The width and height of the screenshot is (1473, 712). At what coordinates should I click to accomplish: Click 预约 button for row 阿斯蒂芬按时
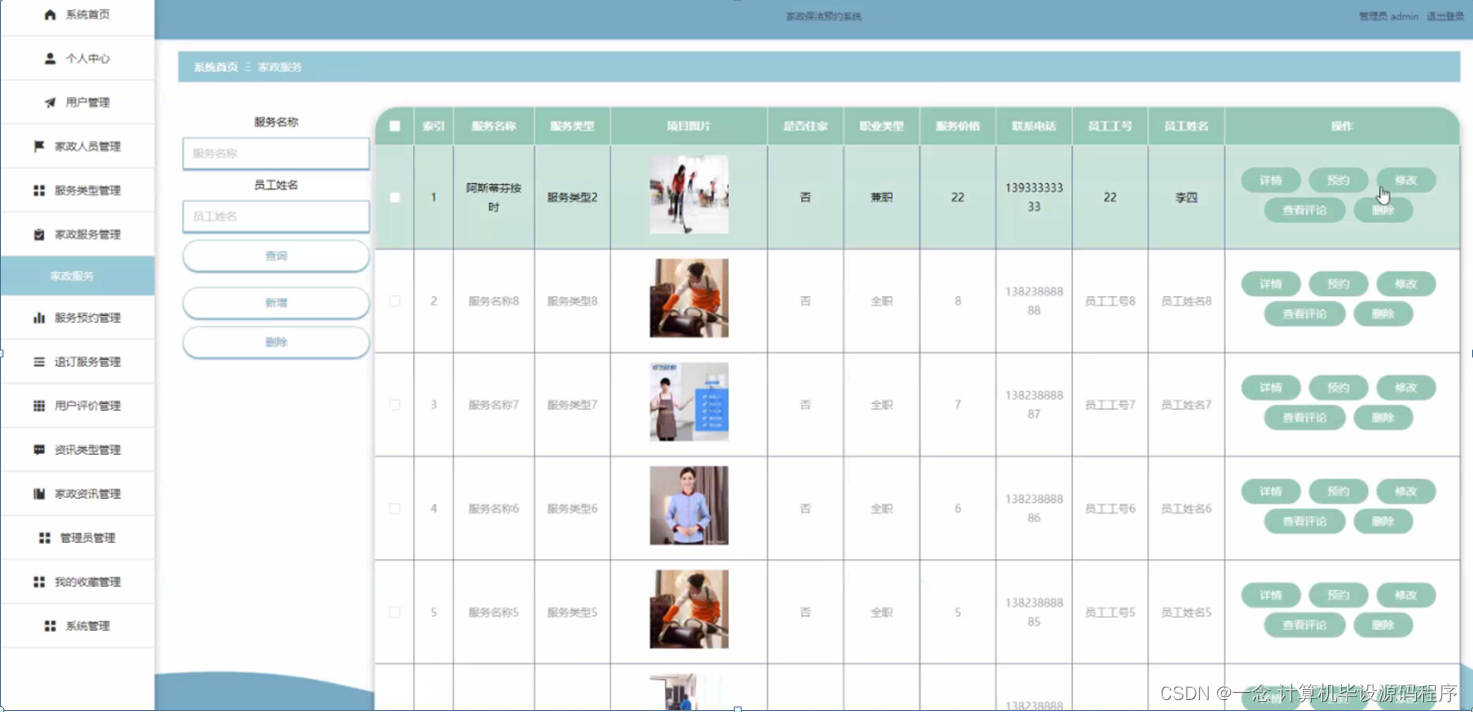point(1339,180)
